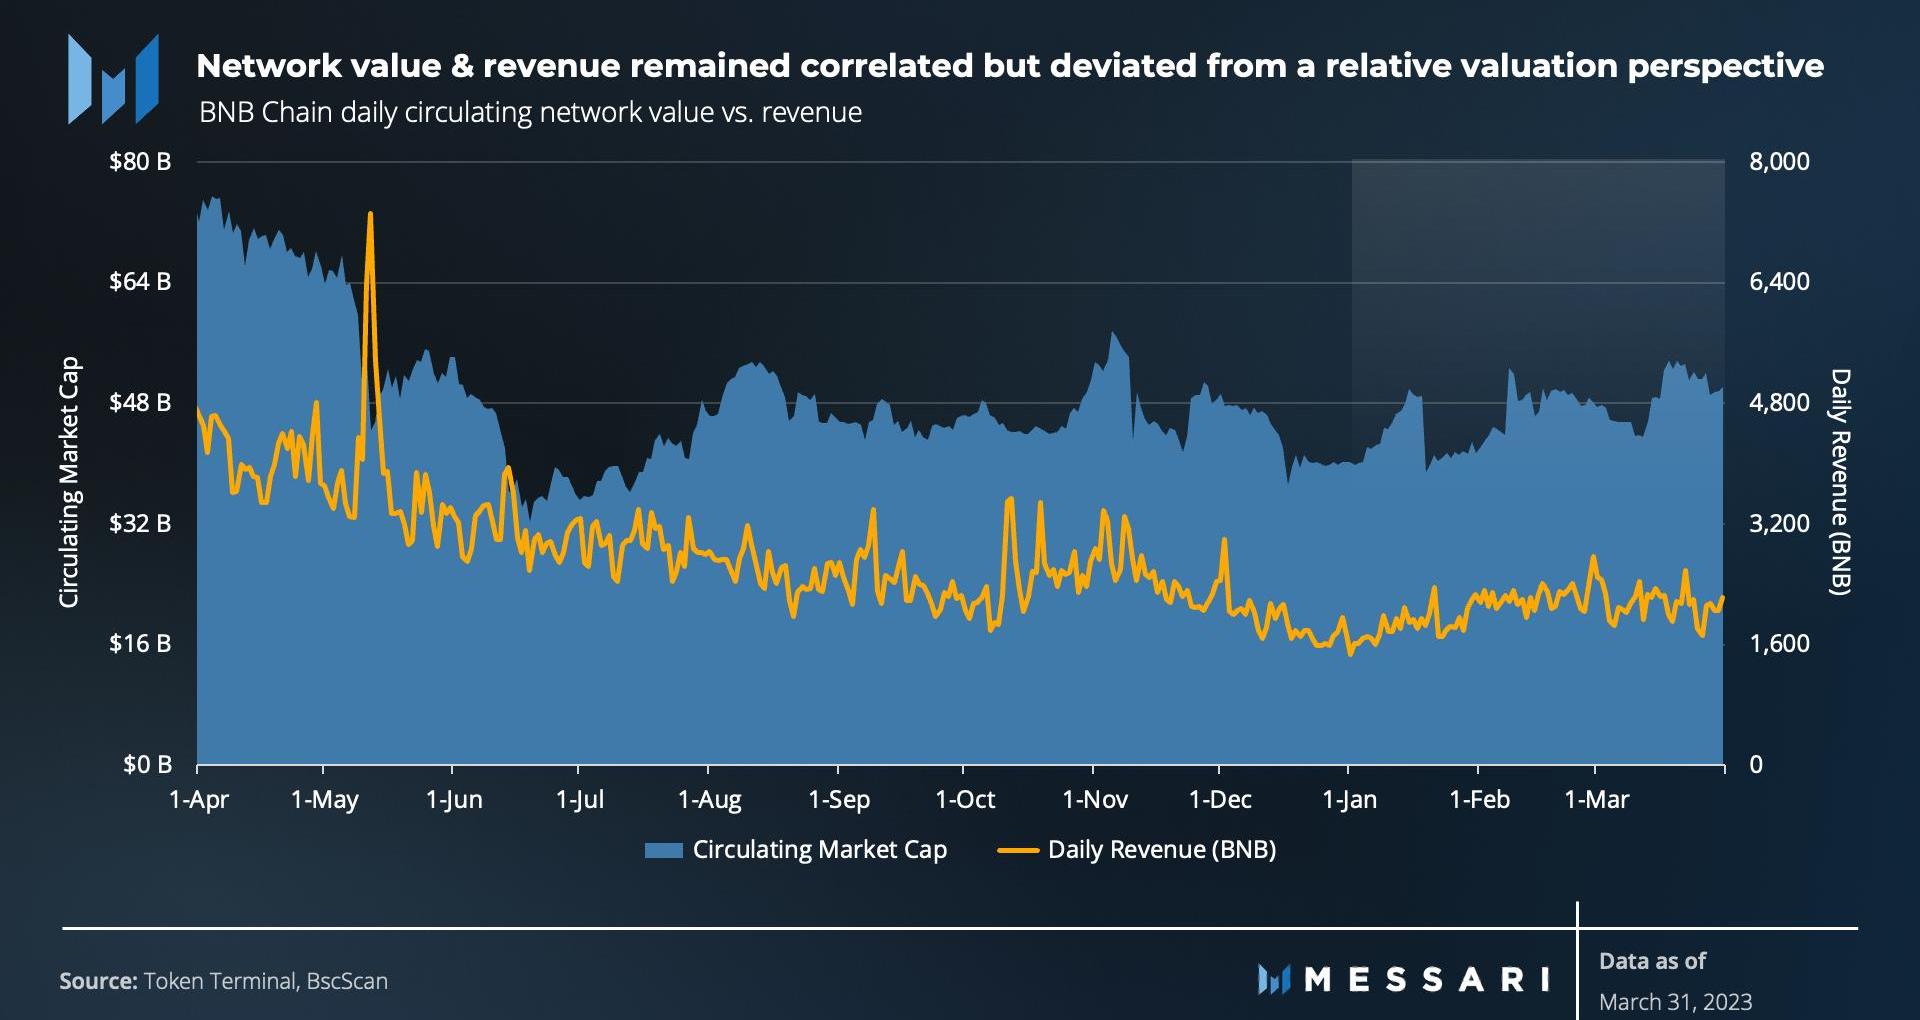
Task: Click the Messari logo in the top-left corner
Action: point(113,79)
